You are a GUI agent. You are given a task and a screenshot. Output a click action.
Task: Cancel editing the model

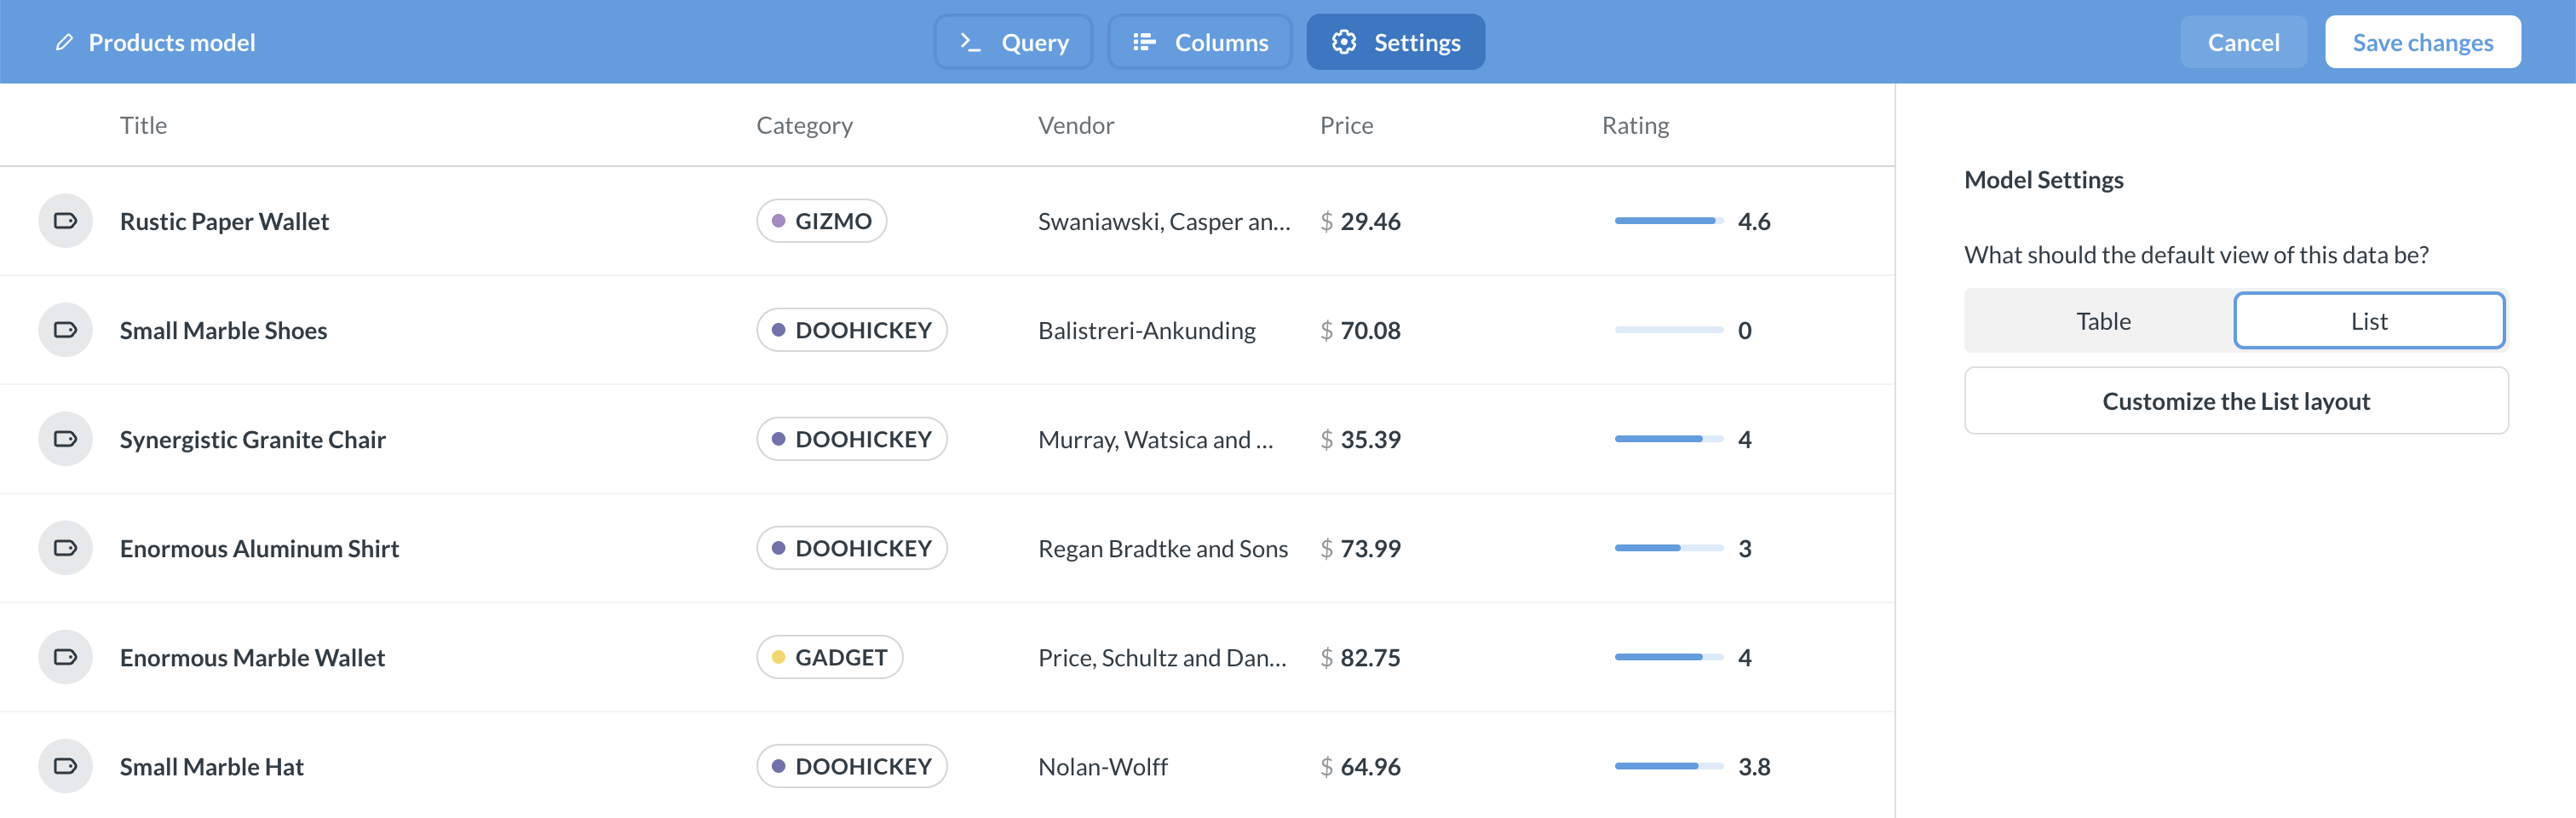pos(2243,42)
